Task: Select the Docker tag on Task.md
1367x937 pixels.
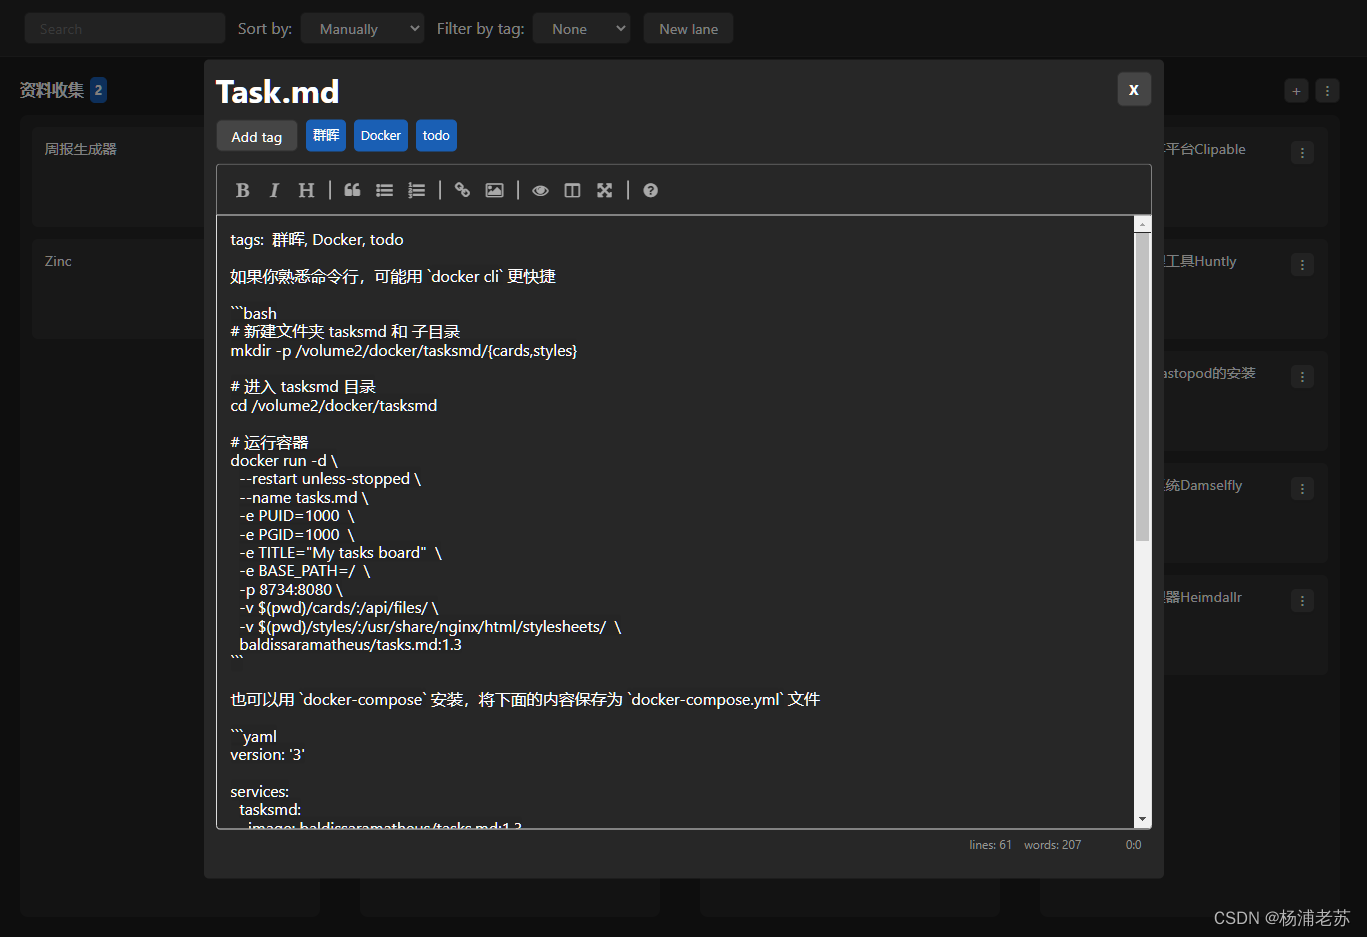Action: pos(380,135)
